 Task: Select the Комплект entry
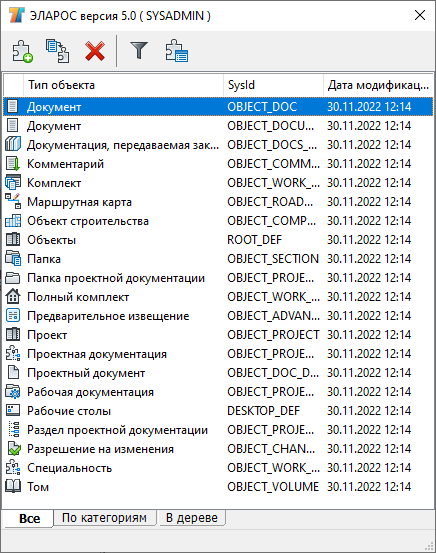point(218,183)
